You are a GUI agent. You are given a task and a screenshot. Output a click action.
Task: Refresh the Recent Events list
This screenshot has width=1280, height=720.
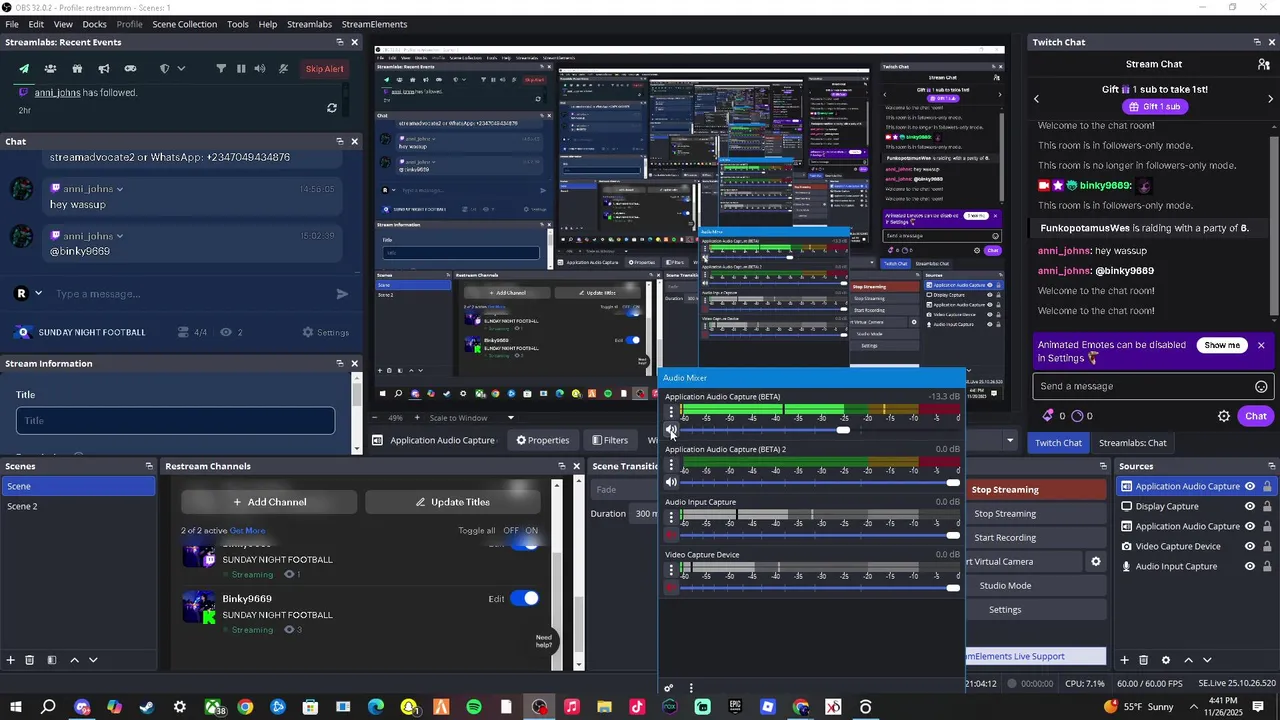332,108
